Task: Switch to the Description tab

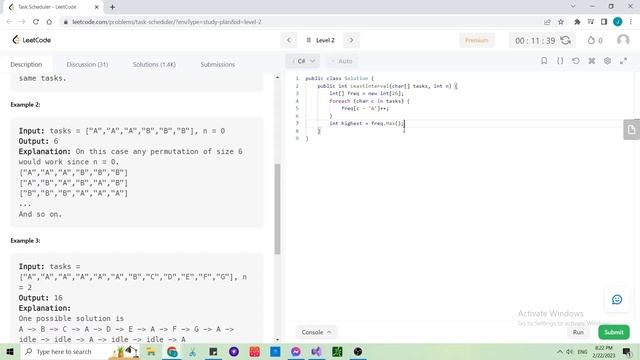Action: tap(26, 64)
